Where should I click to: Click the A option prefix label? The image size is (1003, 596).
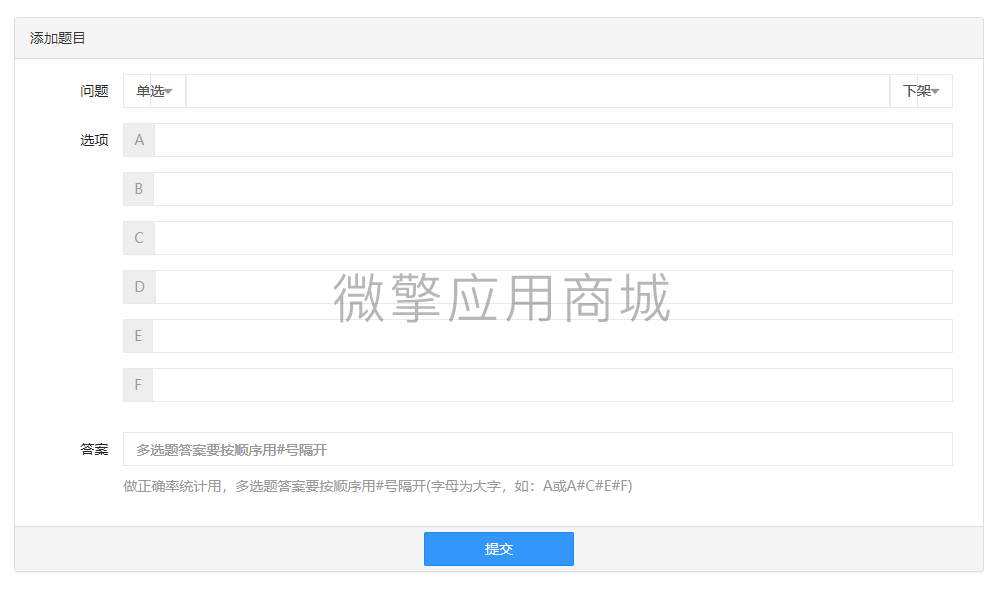coord(139,140)
